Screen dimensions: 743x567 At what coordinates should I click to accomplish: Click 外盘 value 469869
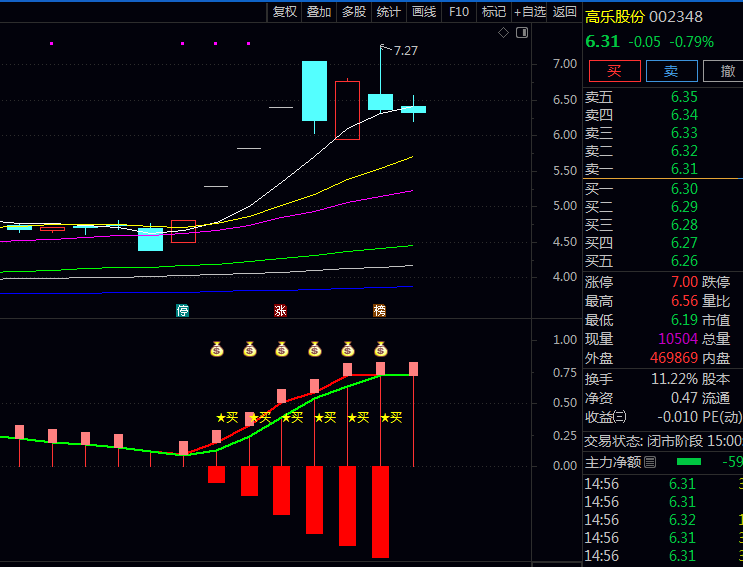tap(674, 358)
